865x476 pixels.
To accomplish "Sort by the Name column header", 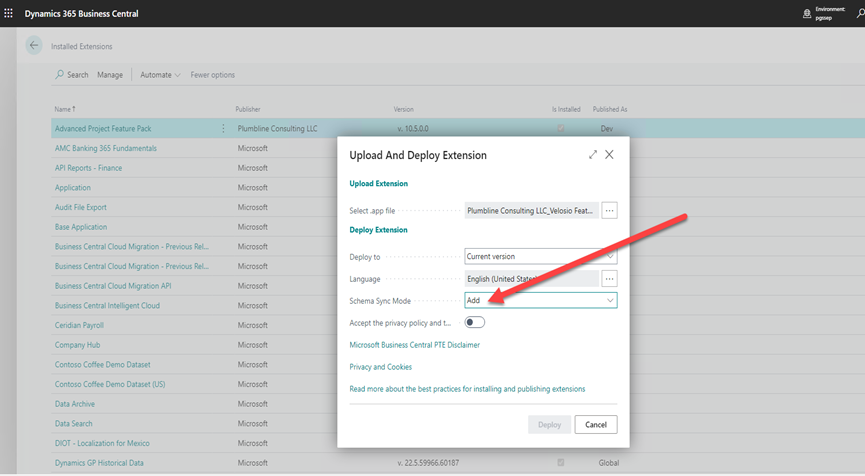I will [x=65, y=109].
